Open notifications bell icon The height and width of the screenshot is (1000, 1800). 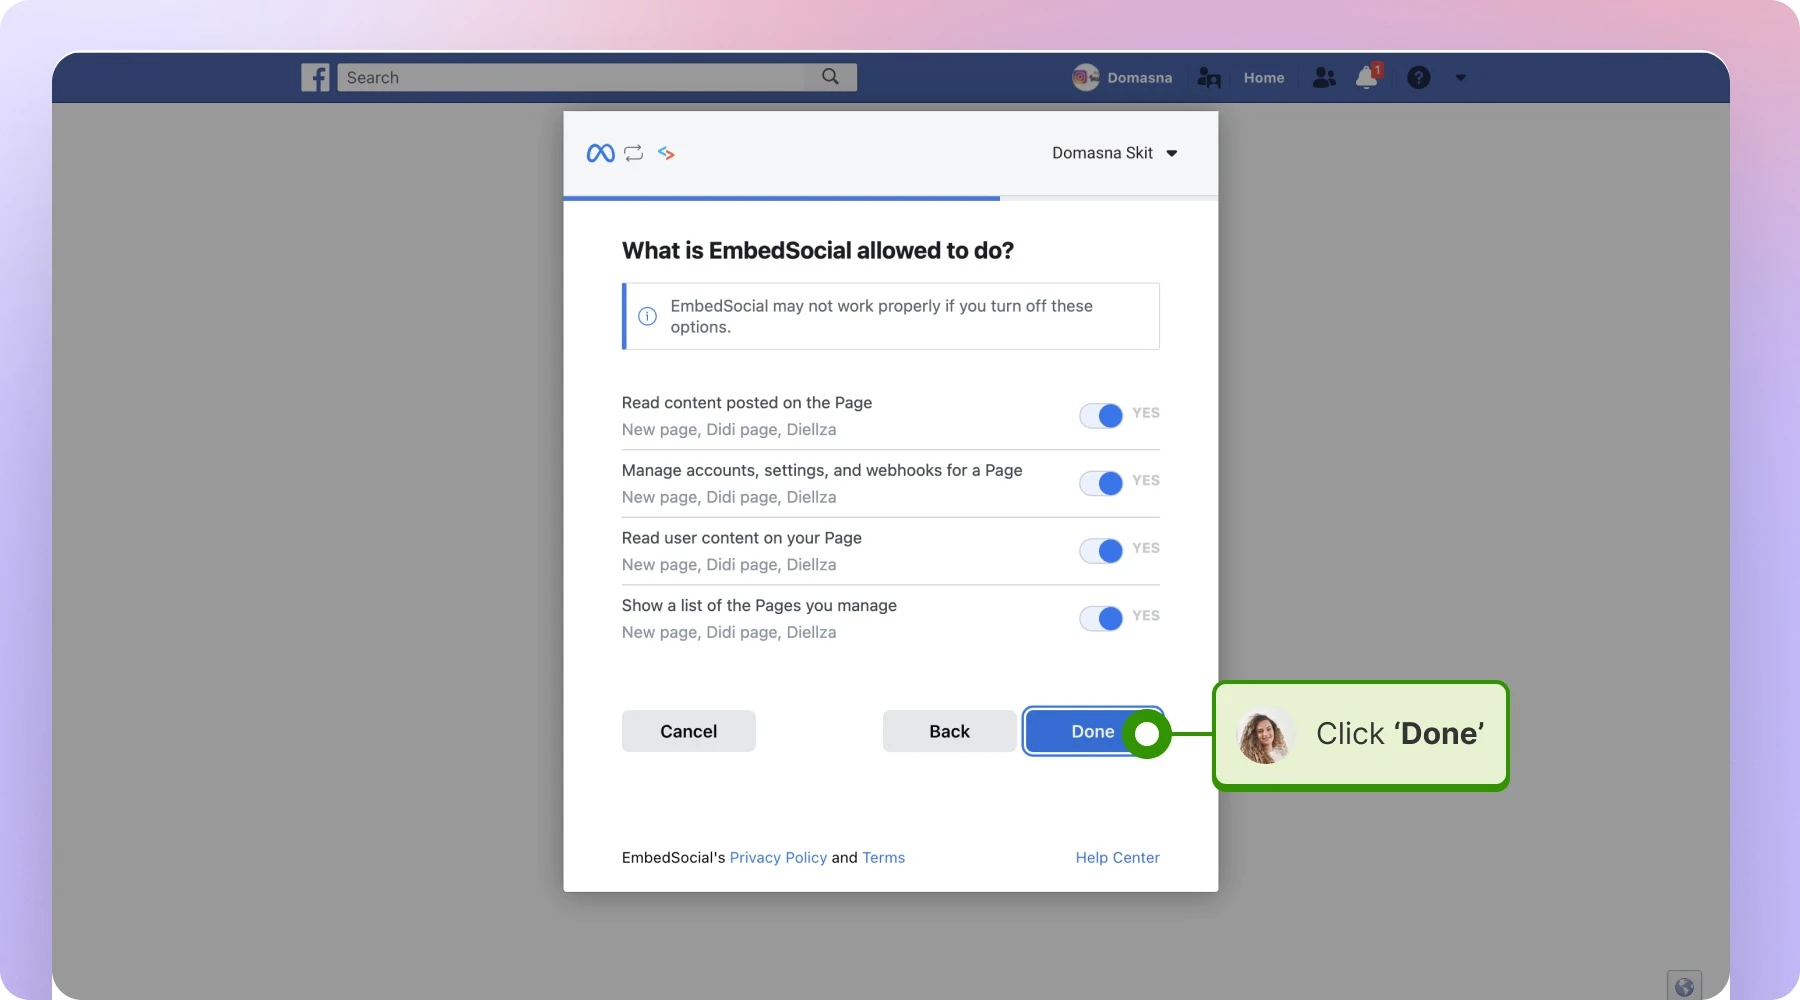(1367, 77)
